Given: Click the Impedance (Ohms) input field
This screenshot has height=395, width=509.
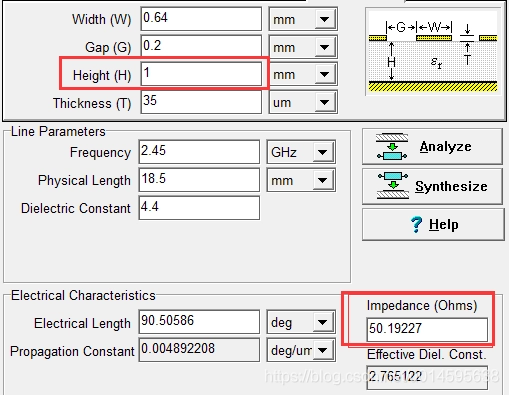Looking at the screenshot, I should (427, 330).
